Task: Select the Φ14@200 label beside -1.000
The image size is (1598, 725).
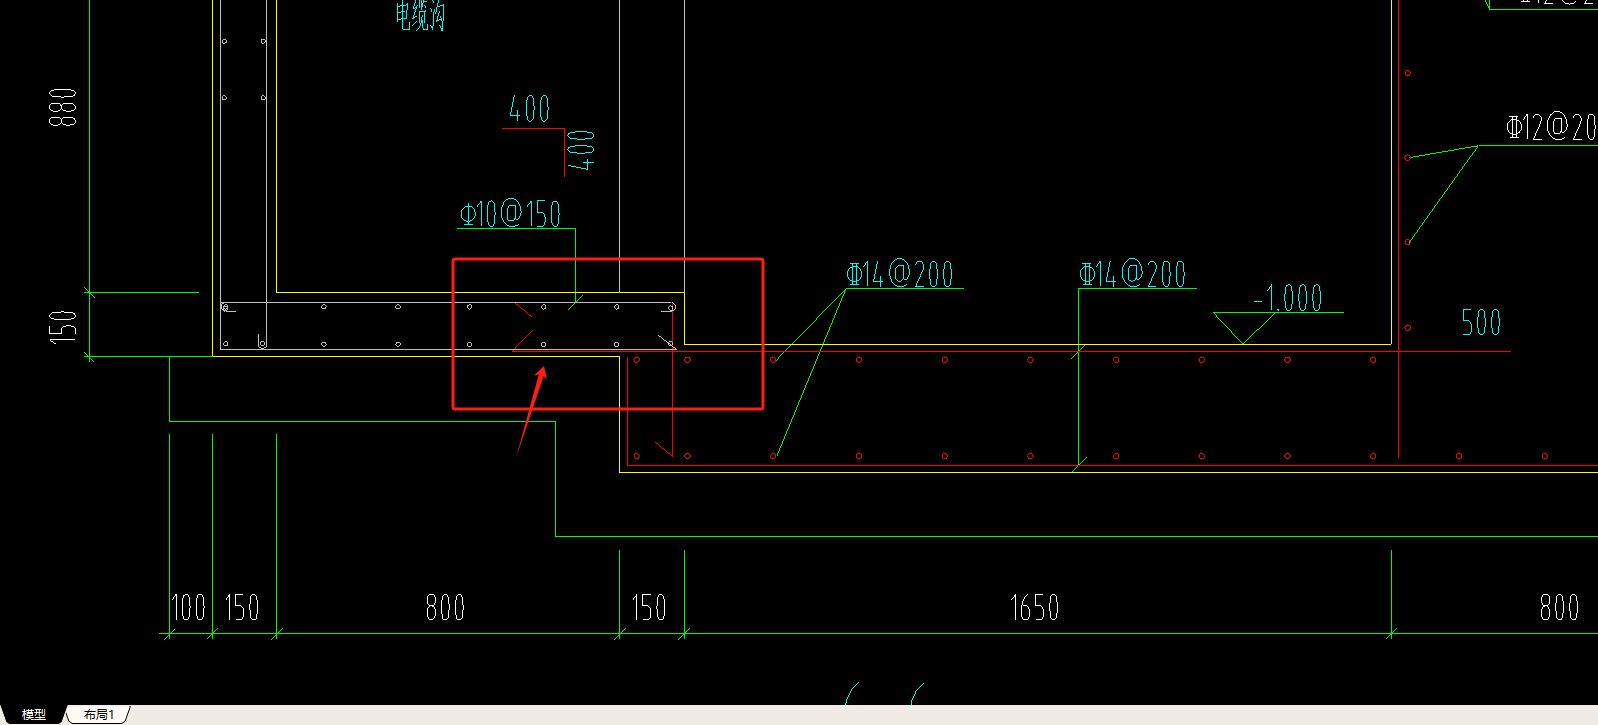Action: pos(1132,274)
